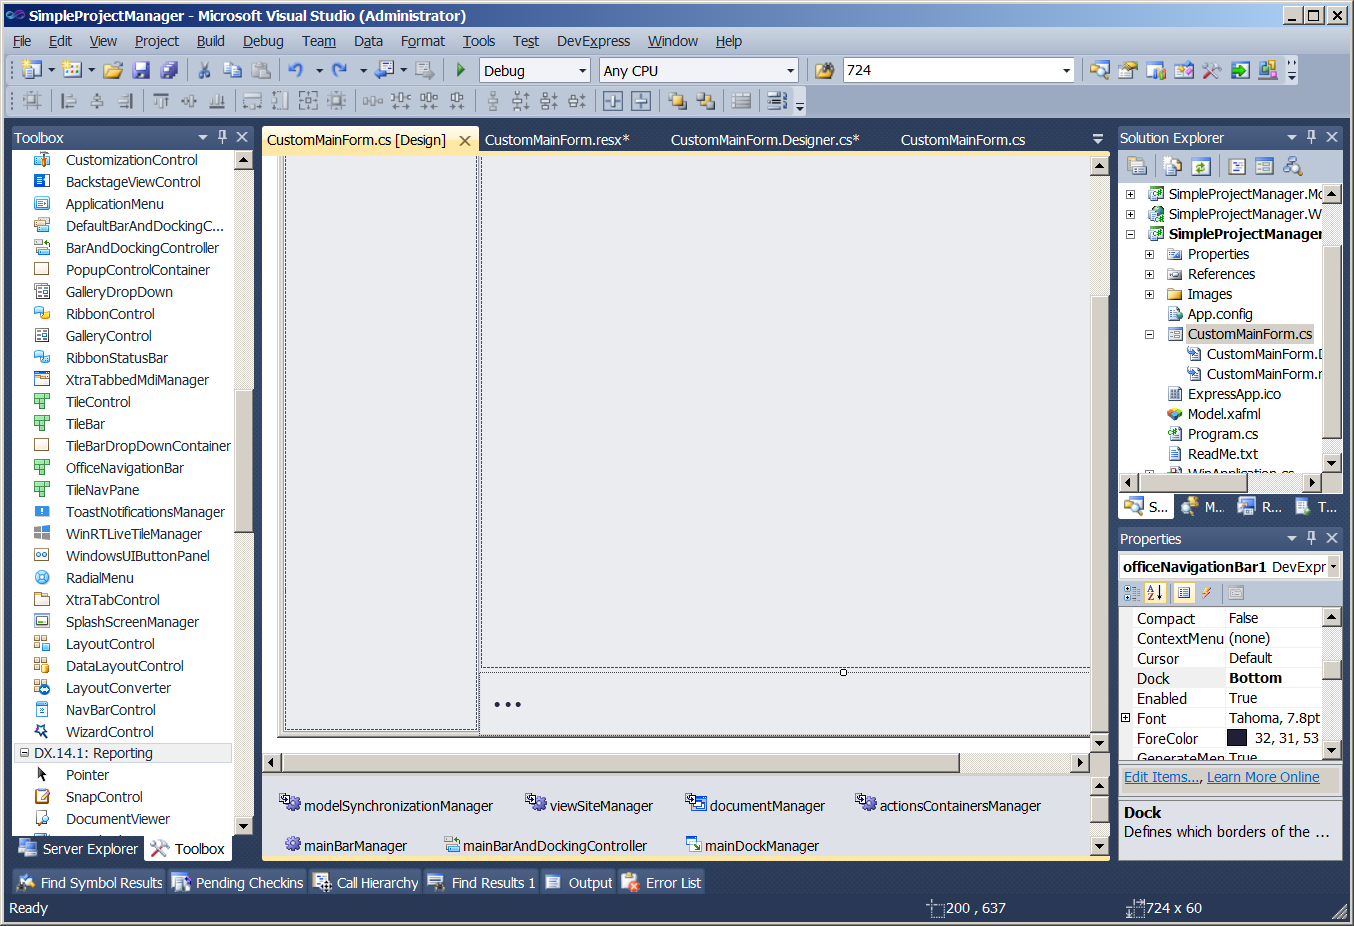Click the Center Horizontally layout icon
The image size is (1354, 926).
point(613,100)
